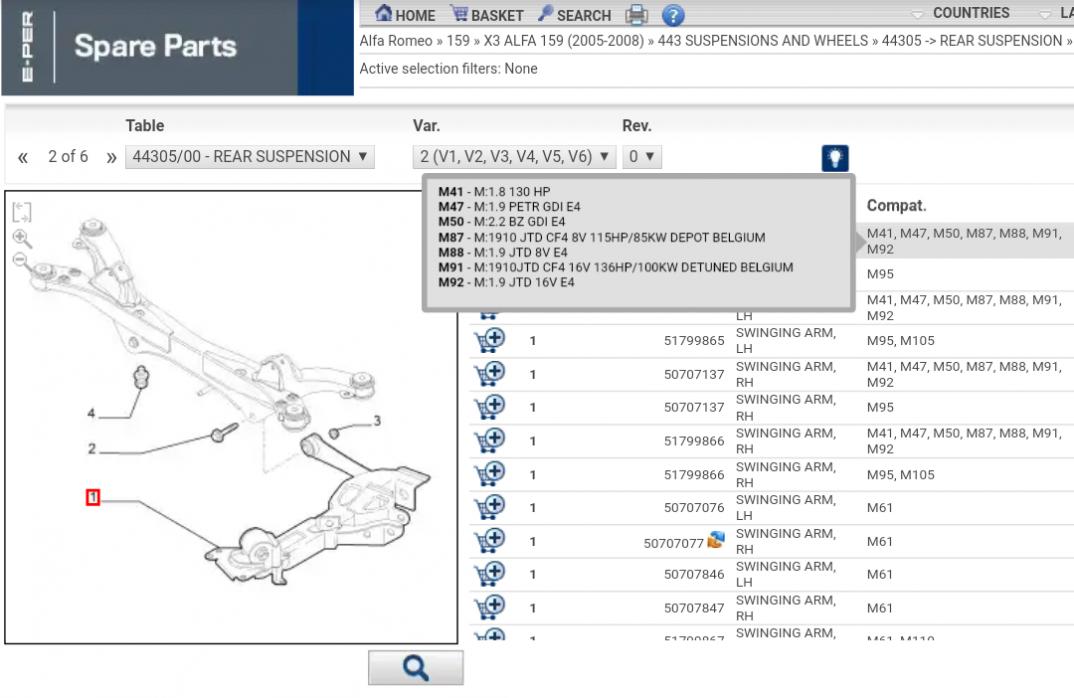Open the SEARCH page
The width and height of the screenshot is (1074, 698).
[574, 14]
